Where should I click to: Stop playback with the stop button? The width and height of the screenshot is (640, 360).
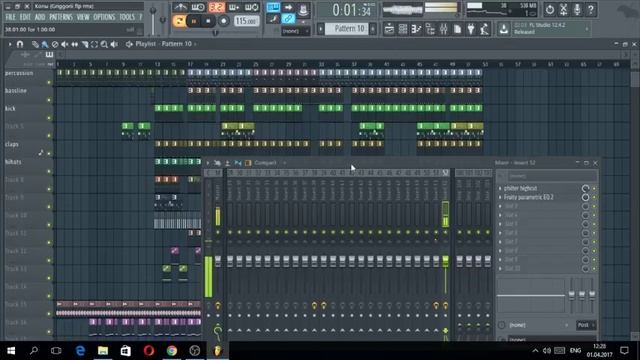pos(208,21)
